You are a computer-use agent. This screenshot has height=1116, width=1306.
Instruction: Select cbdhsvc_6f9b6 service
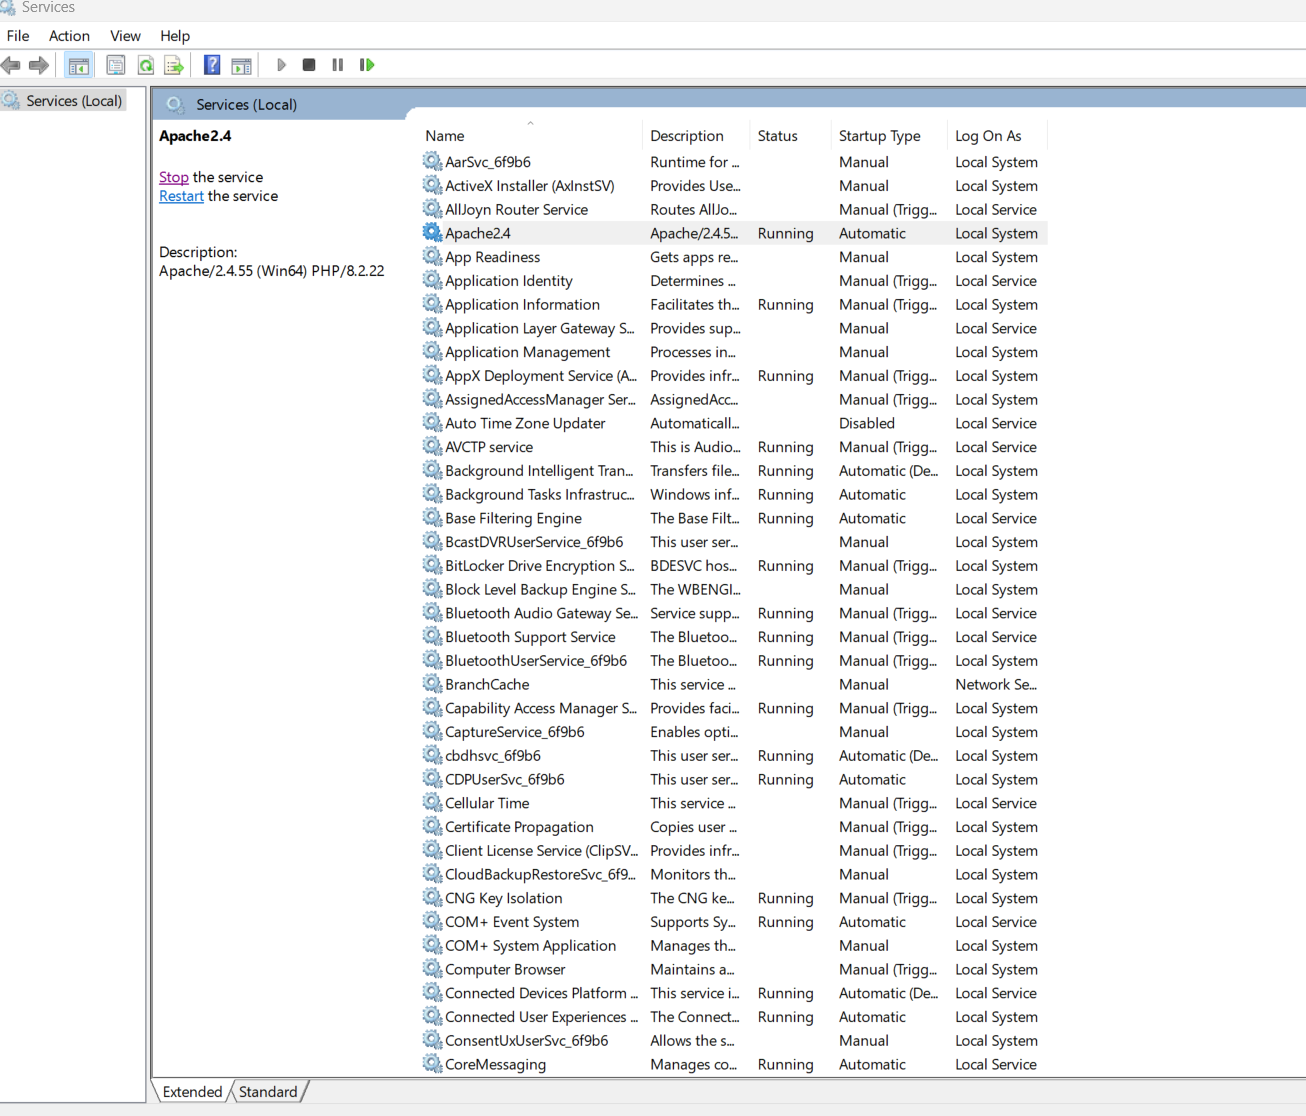click(x=733, y=756)
